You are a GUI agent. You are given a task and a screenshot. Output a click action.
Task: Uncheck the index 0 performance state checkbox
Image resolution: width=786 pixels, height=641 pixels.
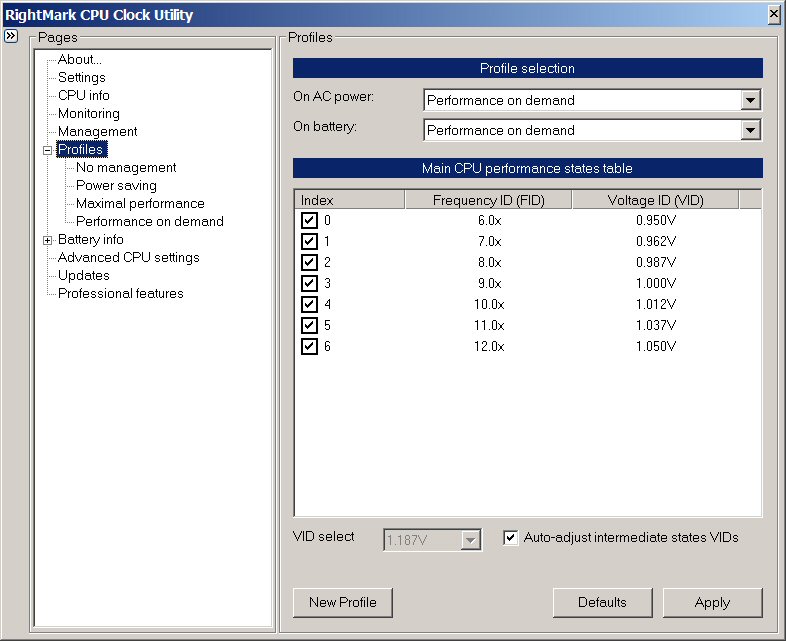tap(310, 220)
